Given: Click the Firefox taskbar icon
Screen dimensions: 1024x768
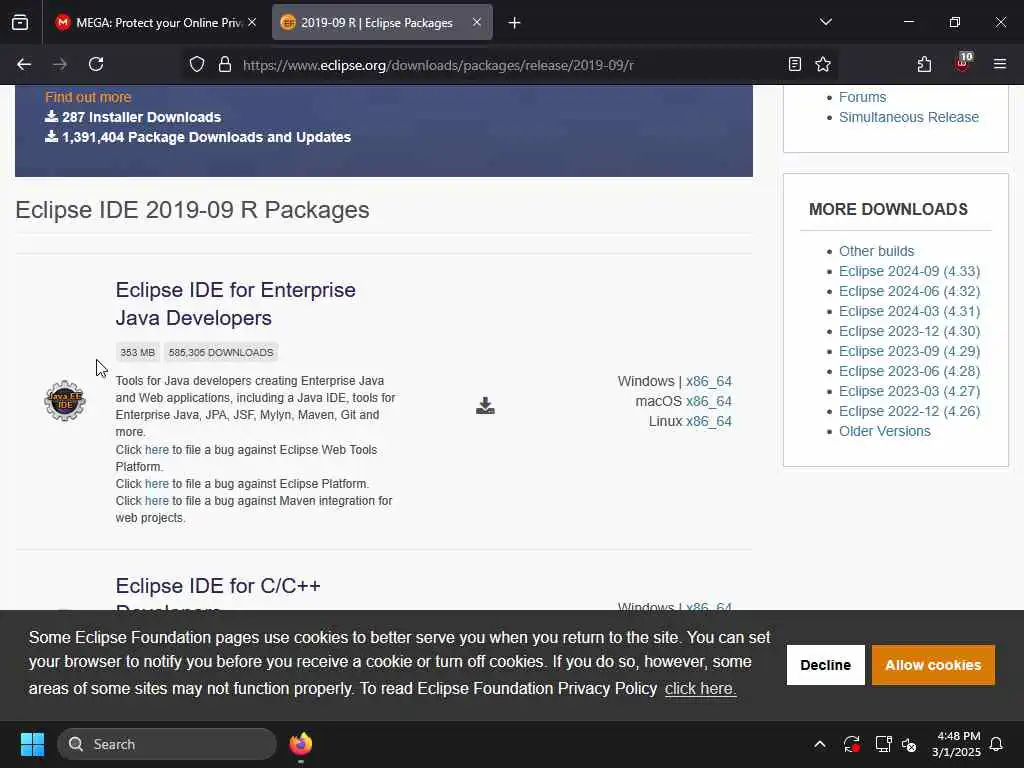Looking at the screenshot, I should coord(301,744).
